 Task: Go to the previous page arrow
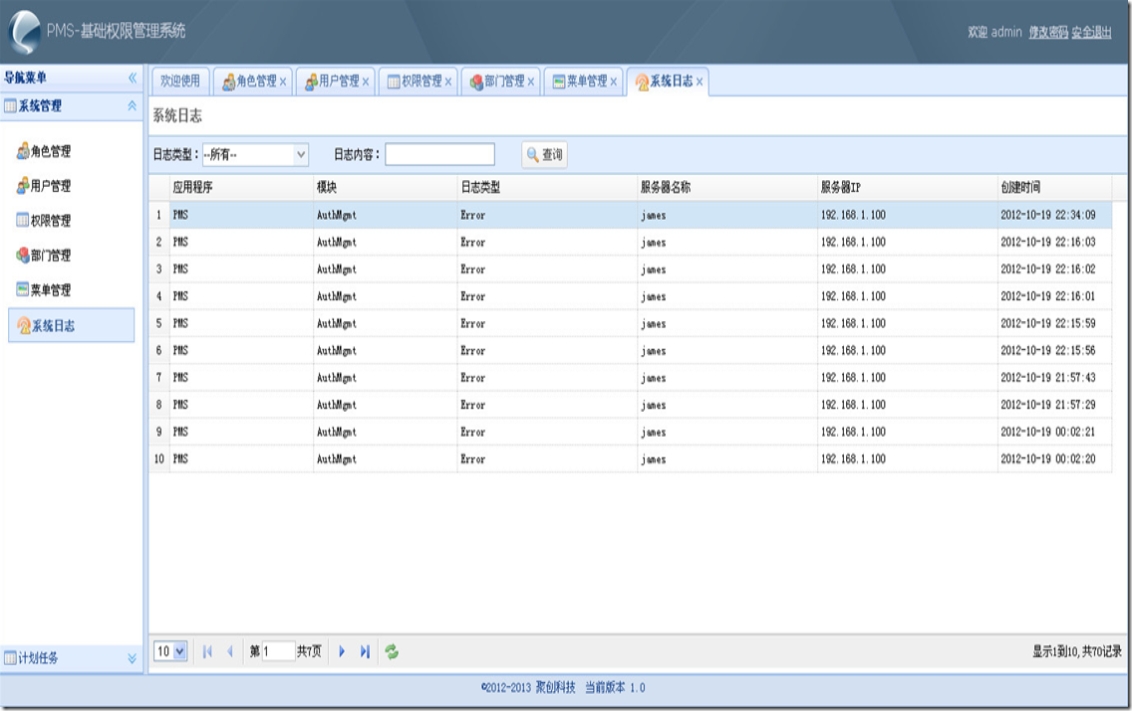pos(230,651)
